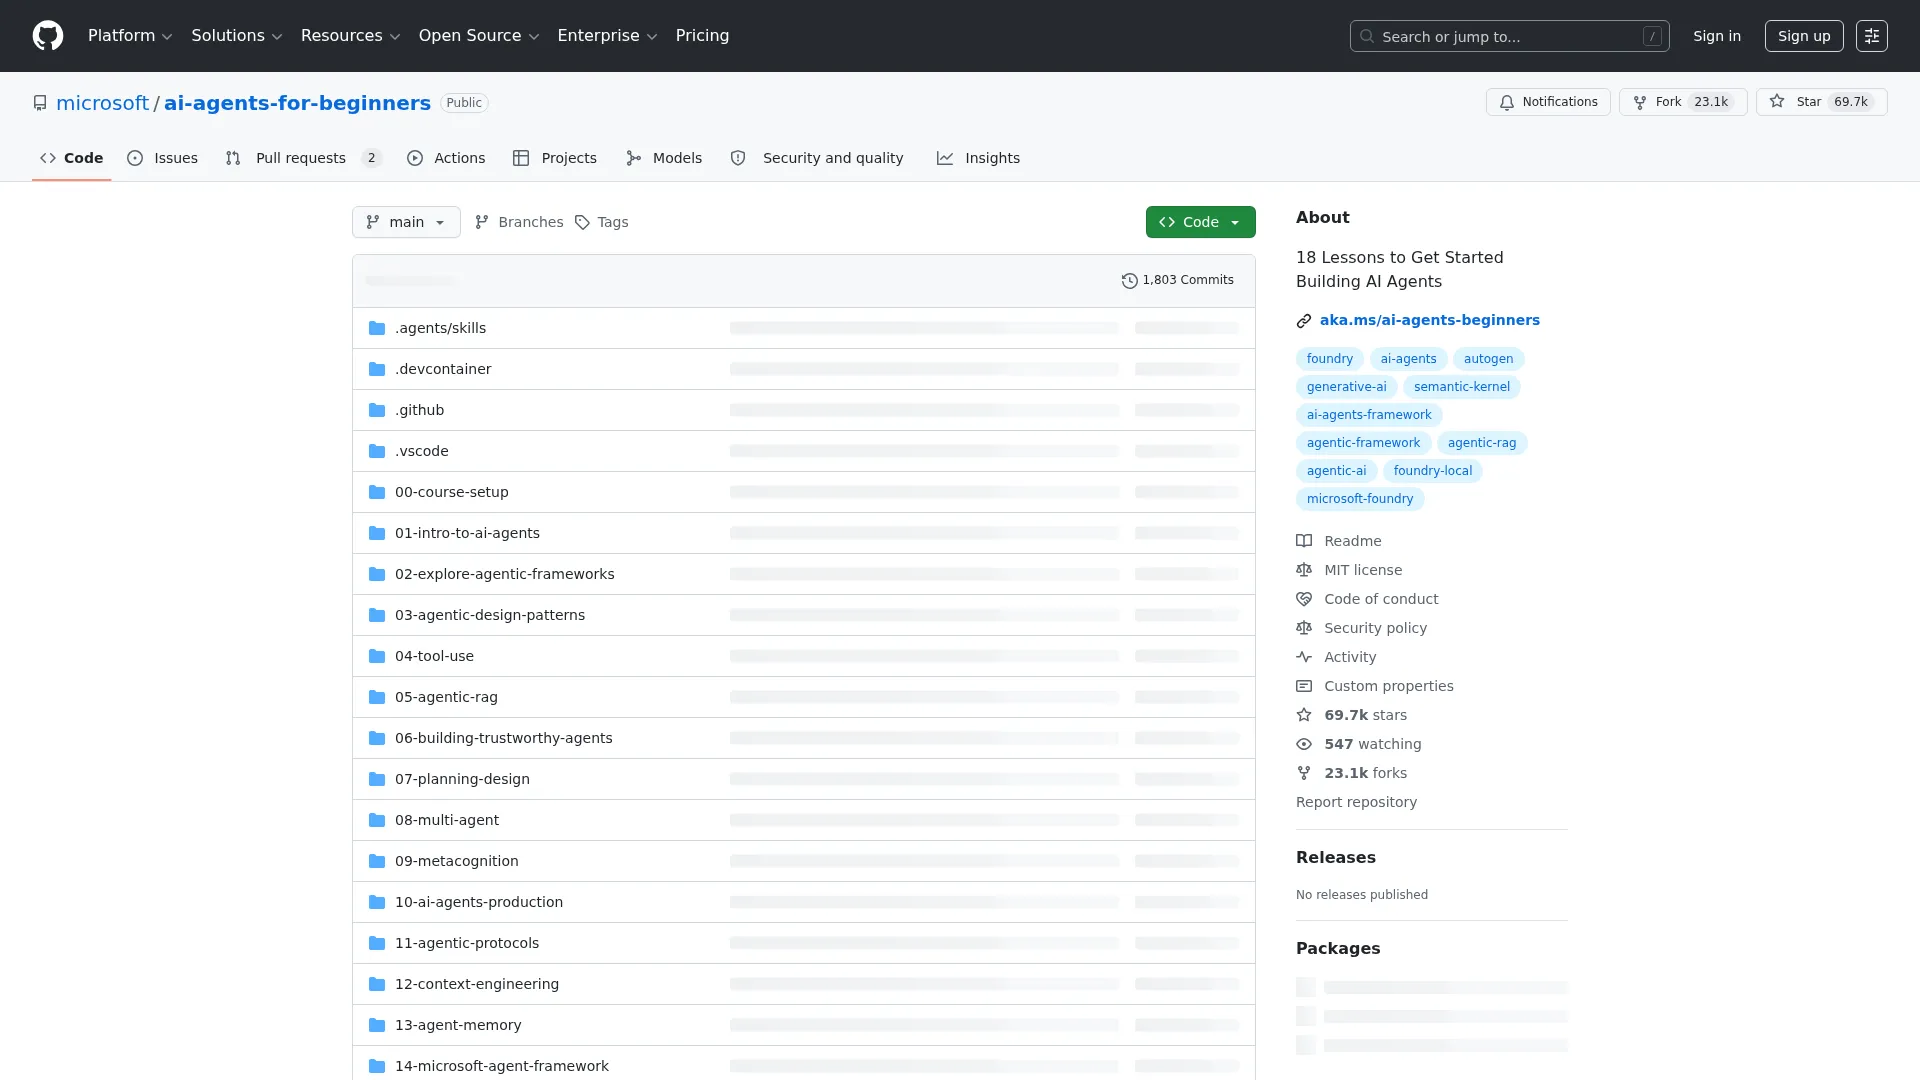Select the agentic-rag topic tag
Viewport: 1920px width, 1080px height.
click(1481, 443)
